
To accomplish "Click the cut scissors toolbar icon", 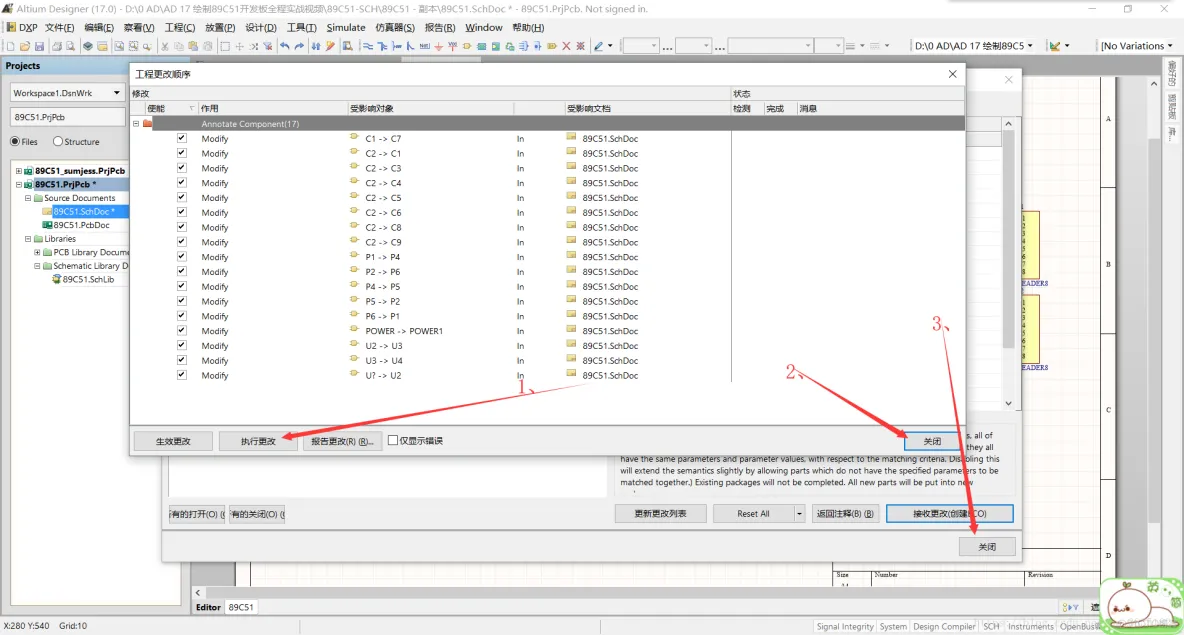I will (x=165, y=46).
